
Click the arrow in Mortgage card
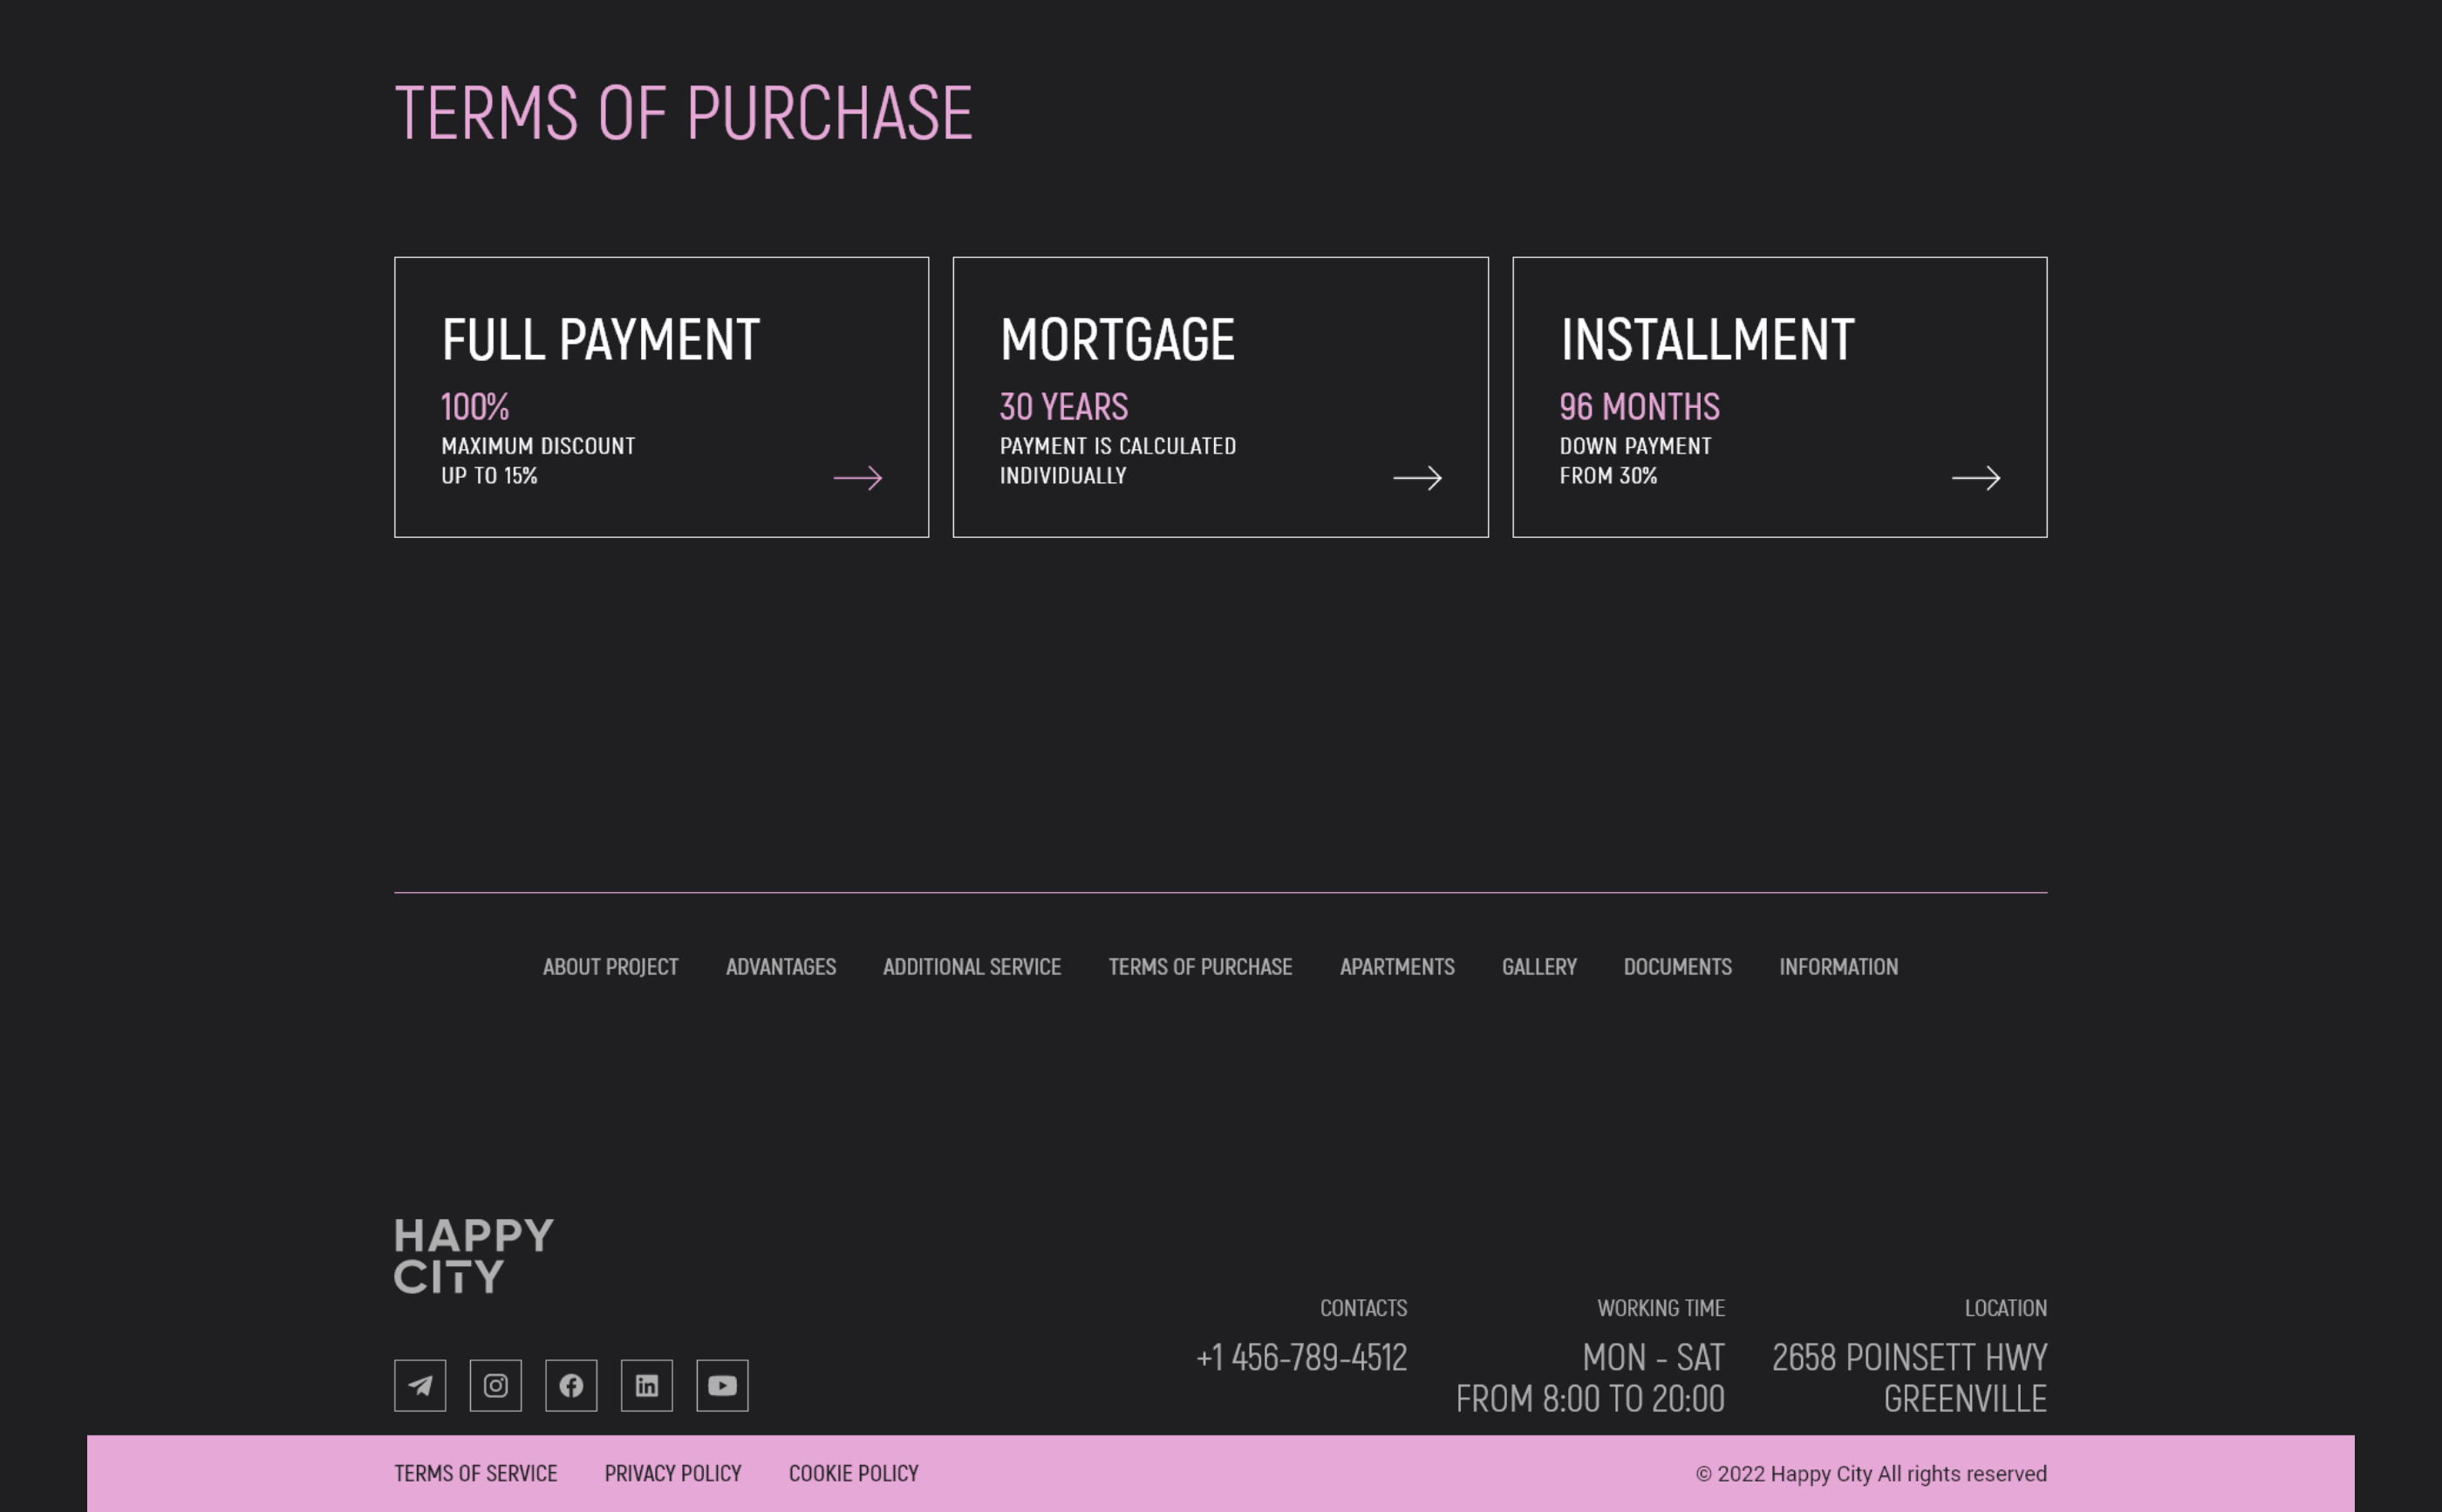(x=1417, y=478)
